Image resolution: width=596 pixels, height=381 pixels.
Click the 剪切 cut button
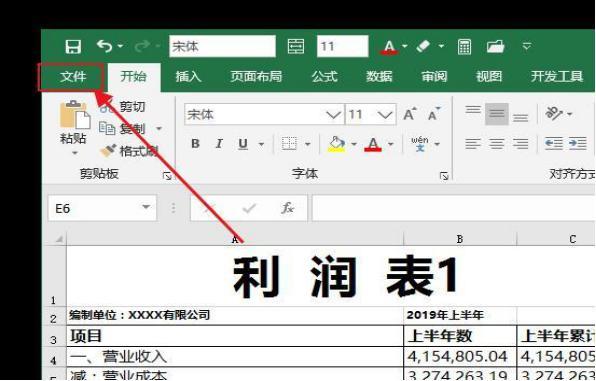pyautogui.click(x=123, y=107)
